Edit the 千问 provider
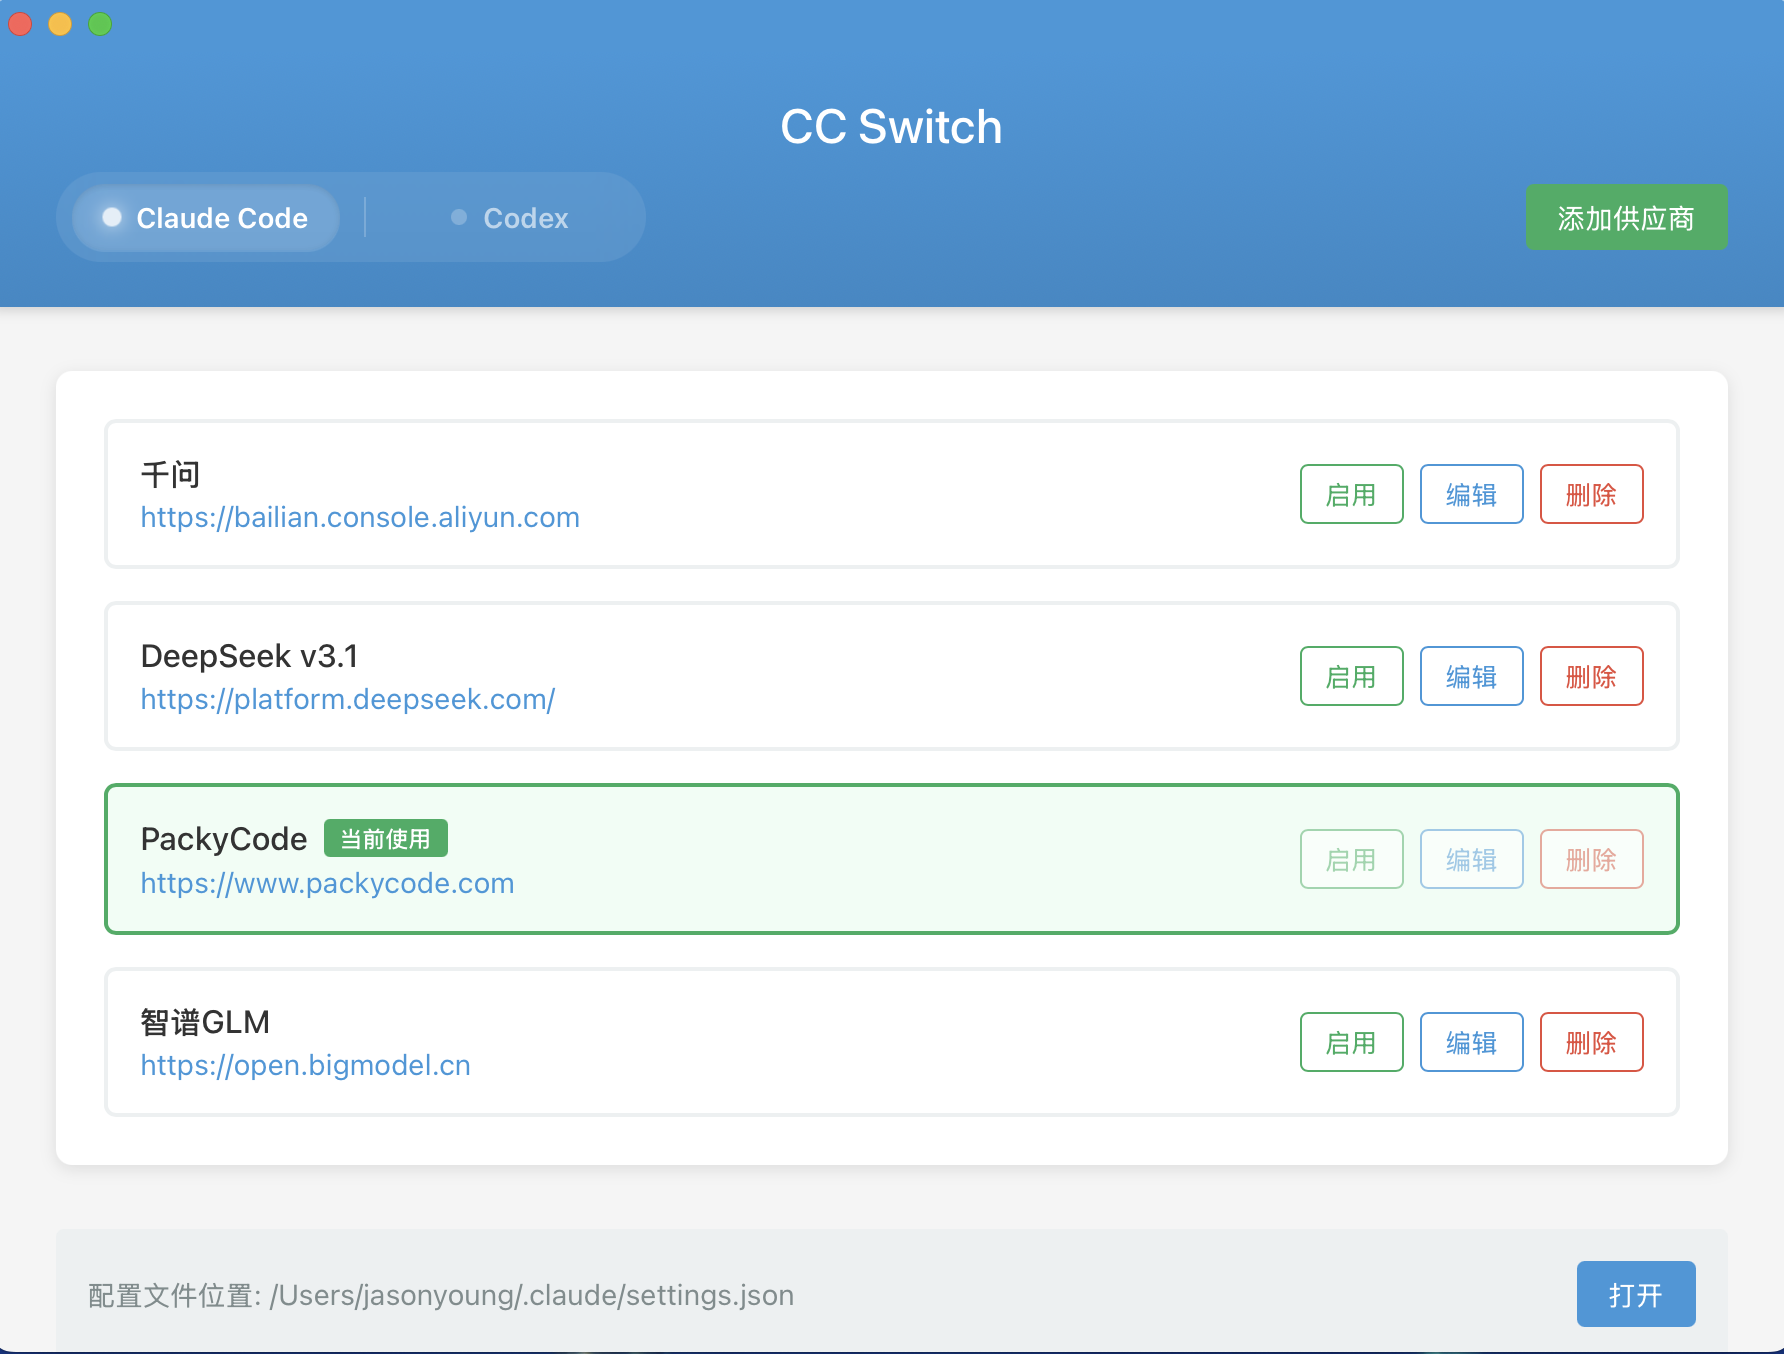Viewport: 1784px width, 1354px height. [x=1471, y=494]
